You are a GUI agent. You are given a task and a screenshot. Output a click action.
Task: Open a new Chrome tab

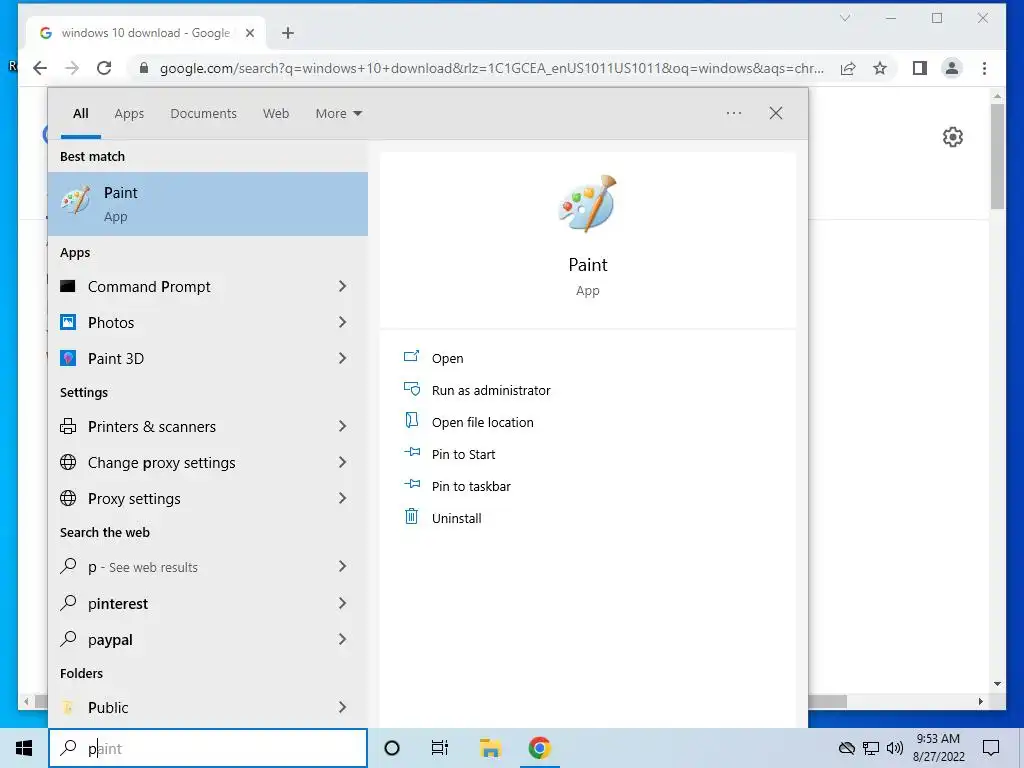pyautogui.click(x=288, y=33)
